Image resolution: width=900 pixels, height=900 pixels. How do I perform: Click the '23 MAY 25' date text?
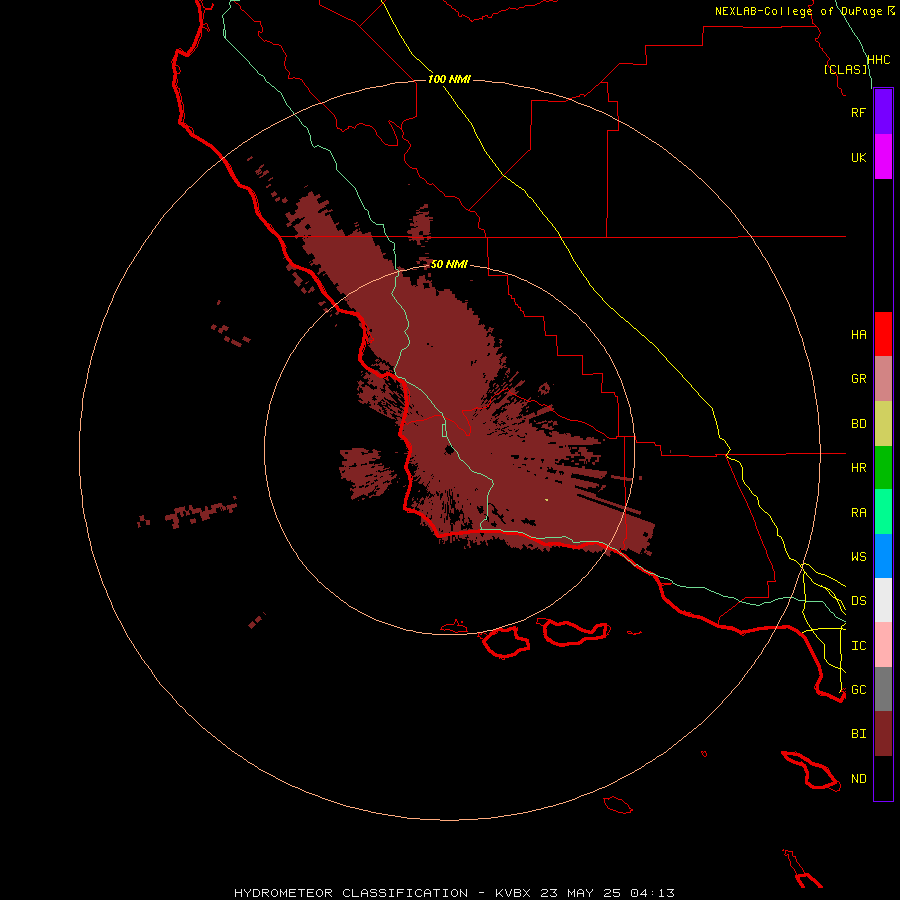pos(580,893)
